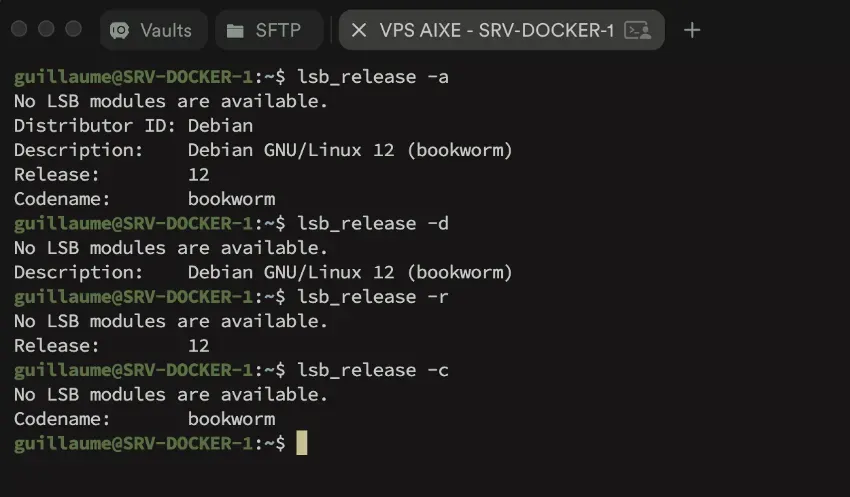
Task: Click the yellow minimize window button
Action: 46,29
